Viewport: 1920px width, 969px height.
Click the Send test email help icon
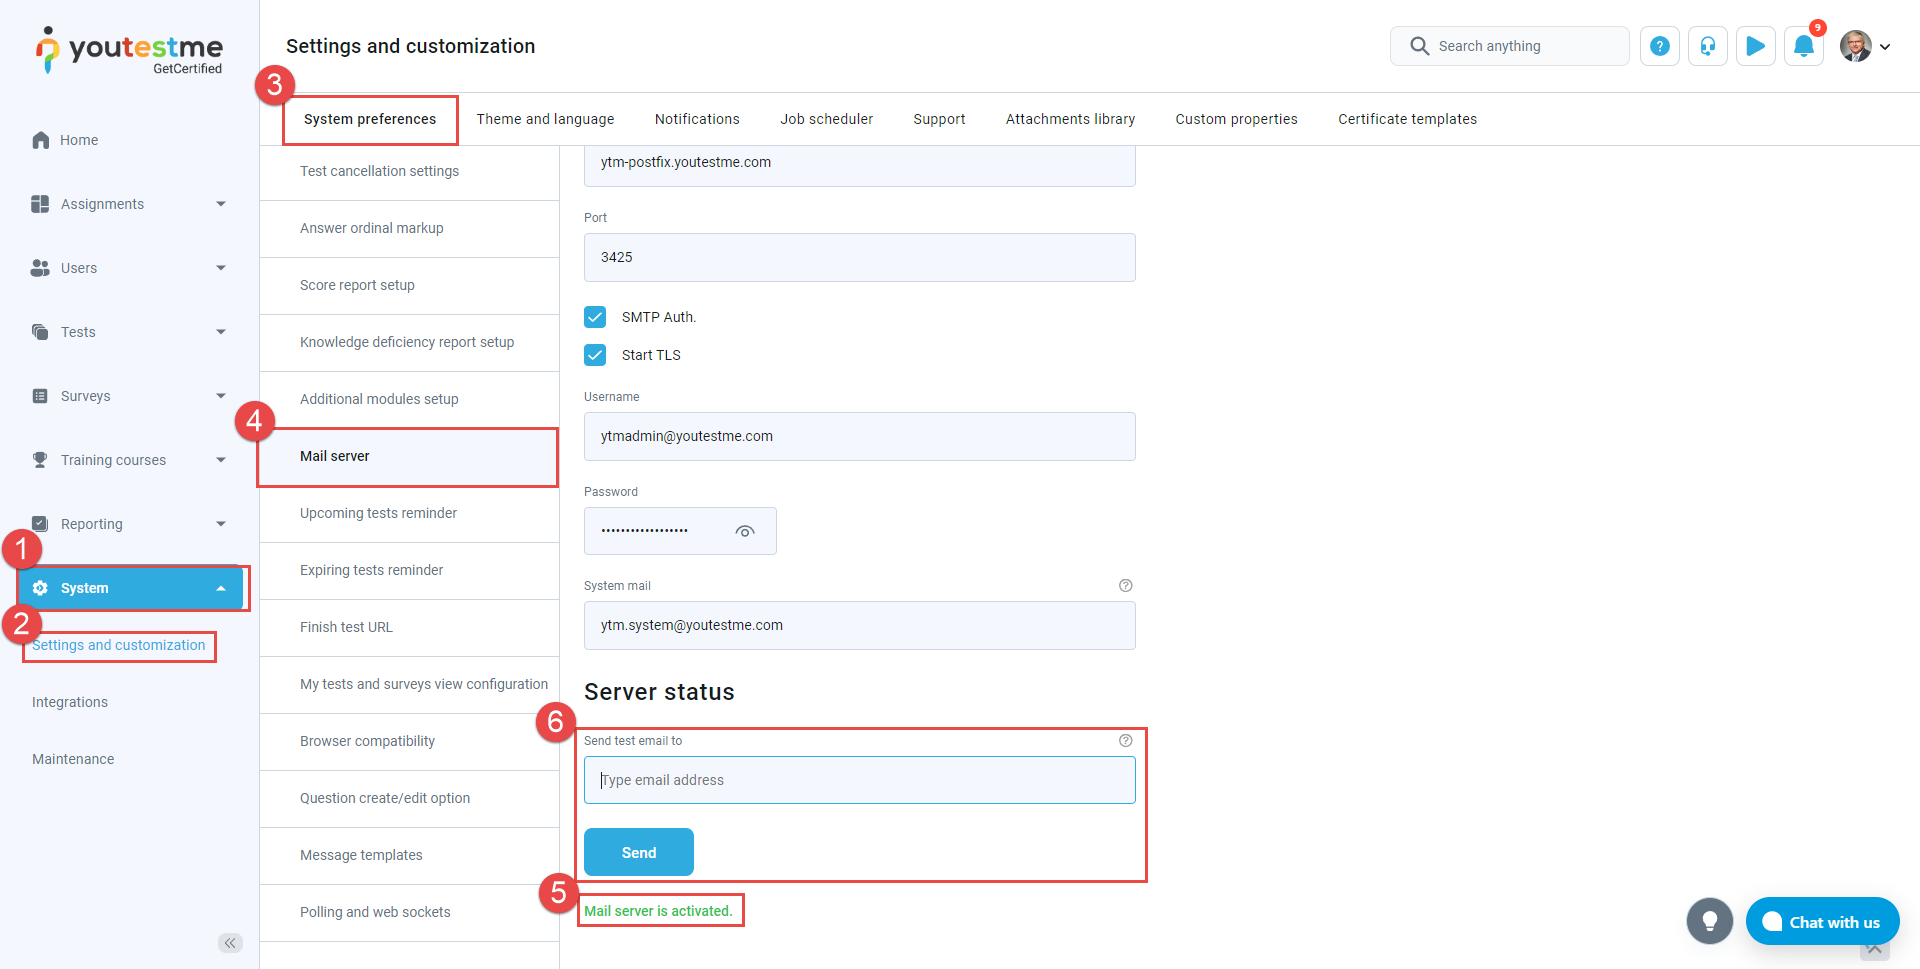pos(1125,741)
